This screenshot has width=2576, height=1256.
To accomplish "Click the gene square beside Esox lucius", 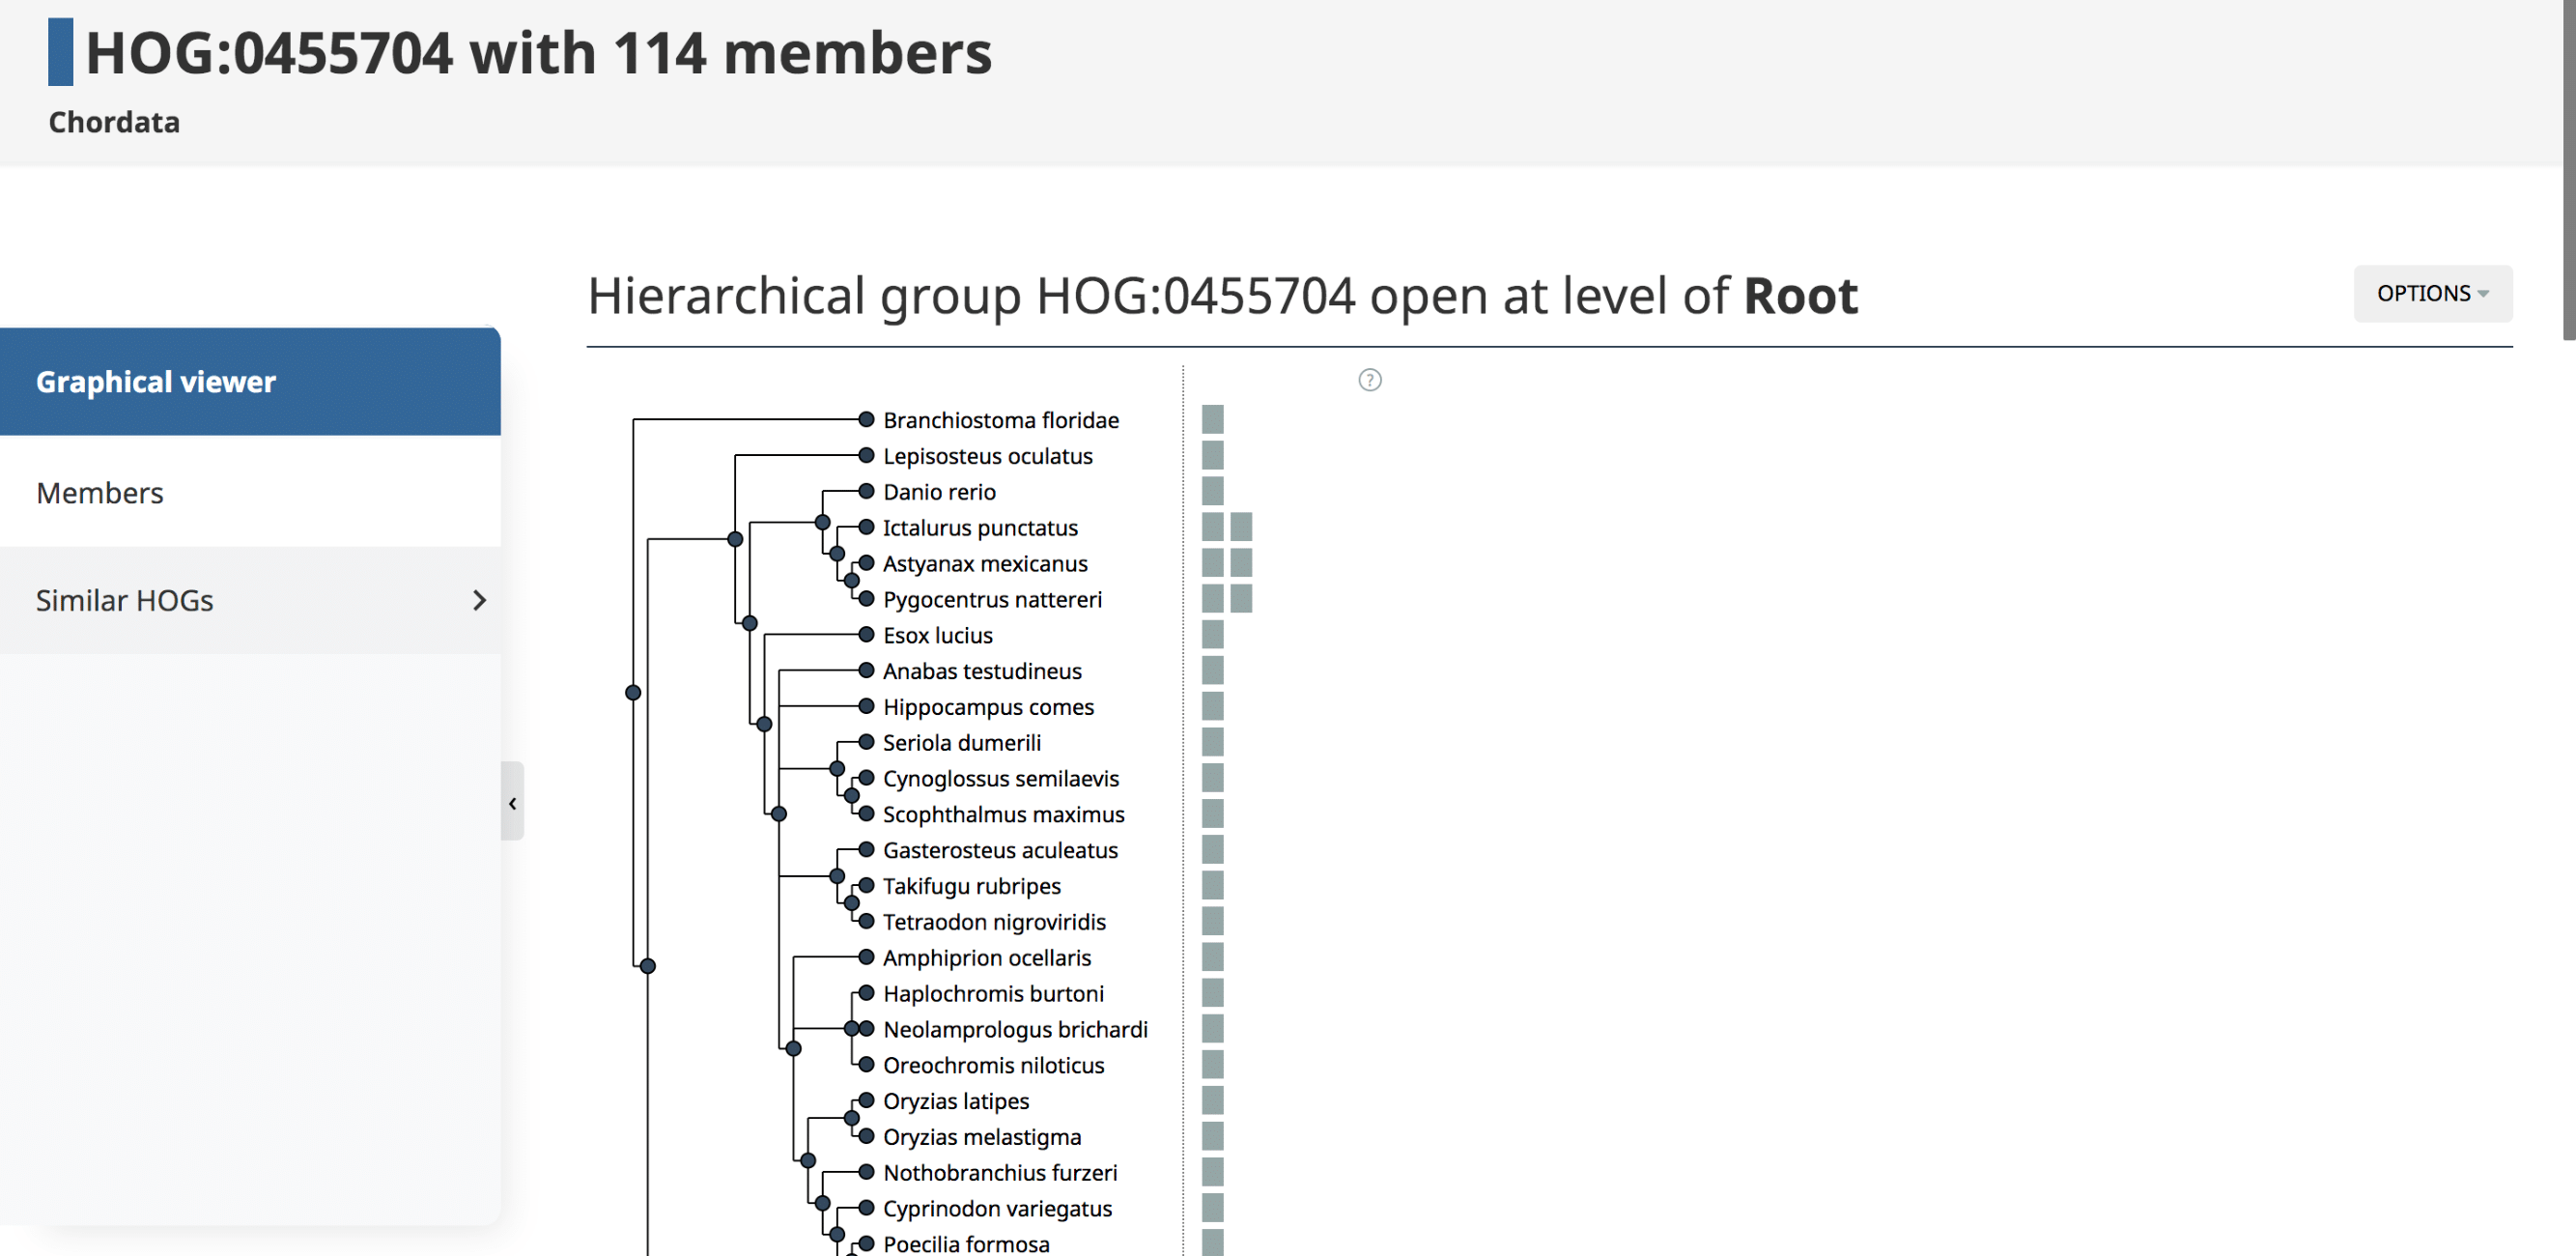I will [1212, 635].
